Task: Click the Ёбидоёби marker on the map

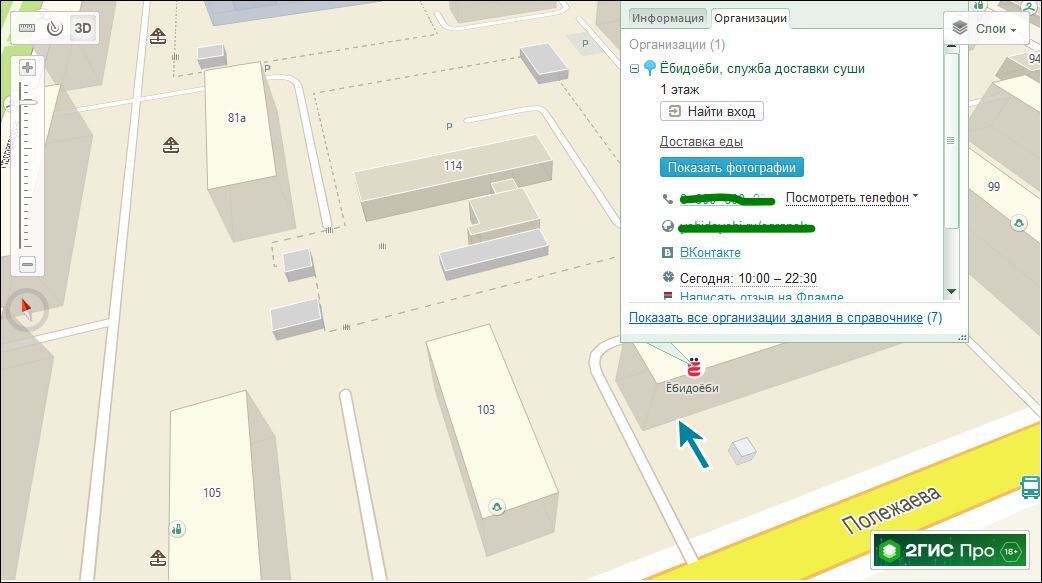Action: click(x=692, y=367)
